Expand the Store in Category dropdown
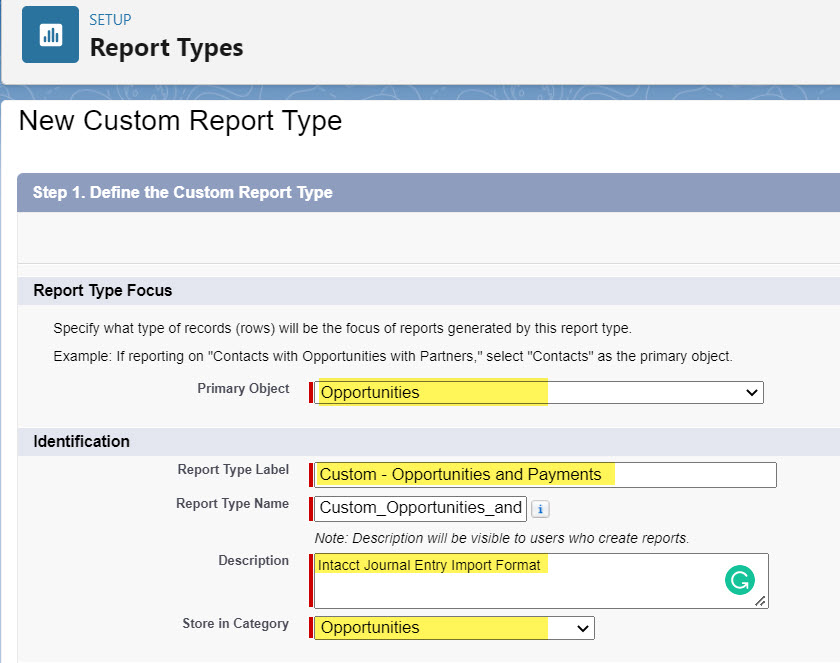The height and width of the screenshot is (663, 840). point(455,628)
